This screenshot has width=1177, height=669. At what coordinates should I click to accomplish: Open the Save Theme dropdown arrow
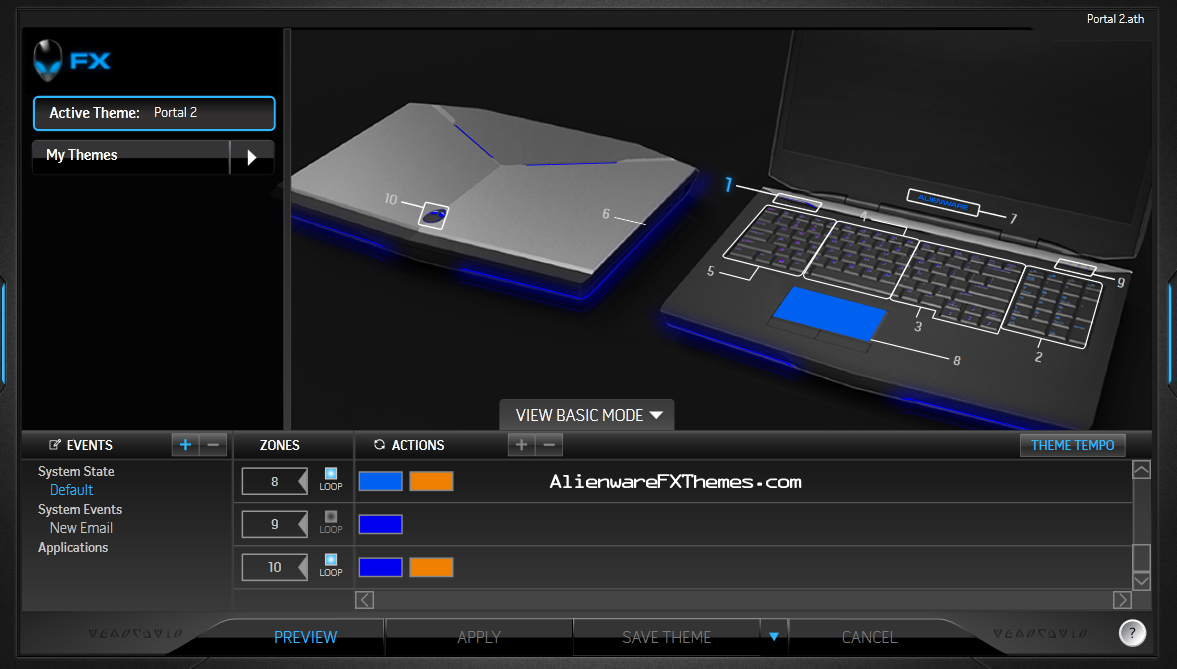[x=774, y=637]
